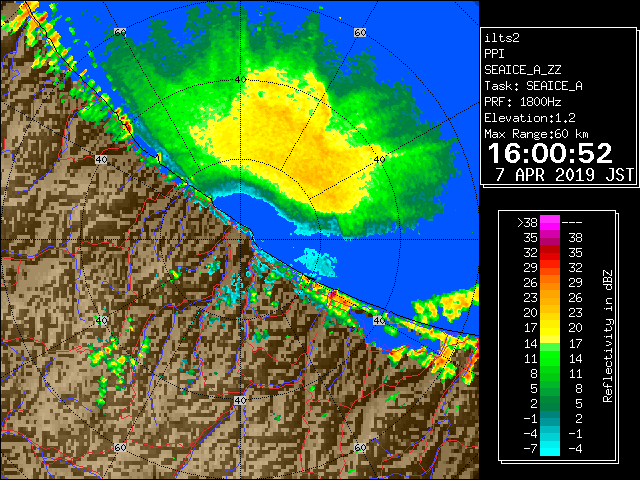Select the "PPI" scan type text
The height and width of the screenshot is (480, 640).
pyautogui.click(x=494, y=54)
